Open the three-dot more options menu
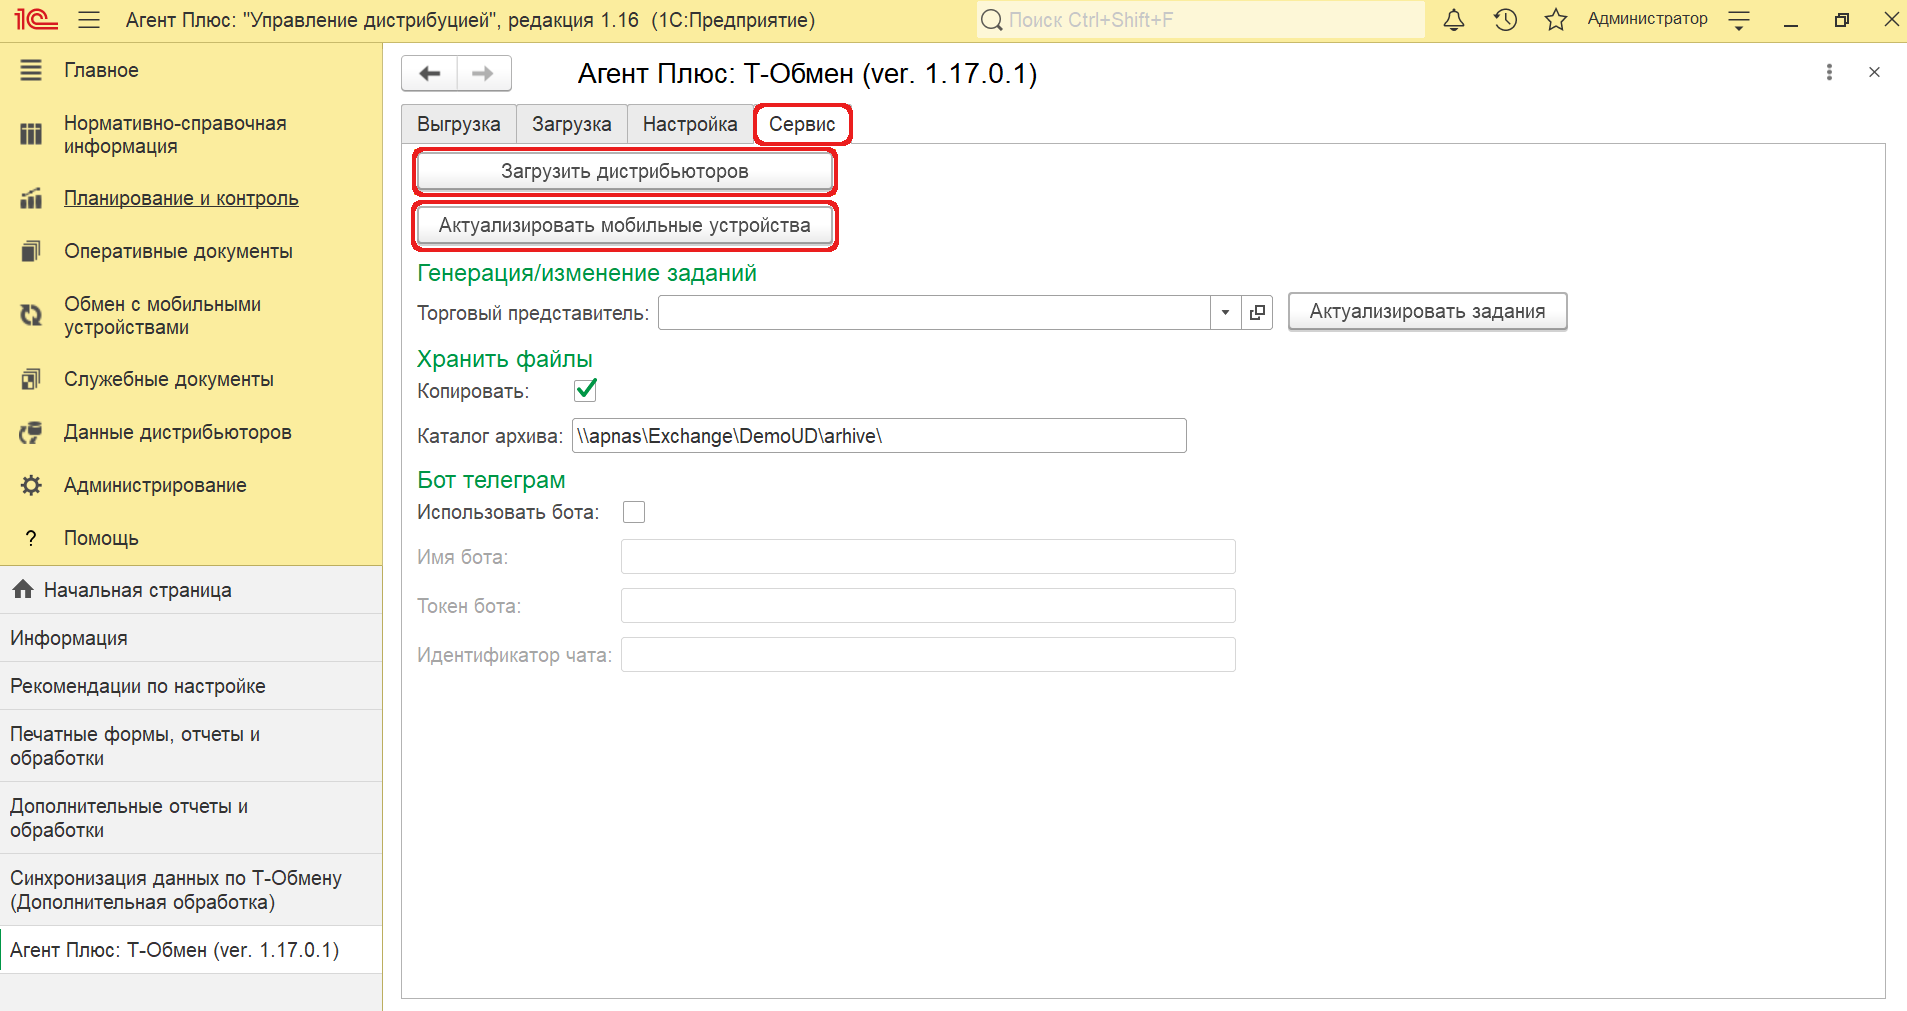The width and height of the screenshot is (1907, 1011). pyautogui.click(x=1829, y=72)
